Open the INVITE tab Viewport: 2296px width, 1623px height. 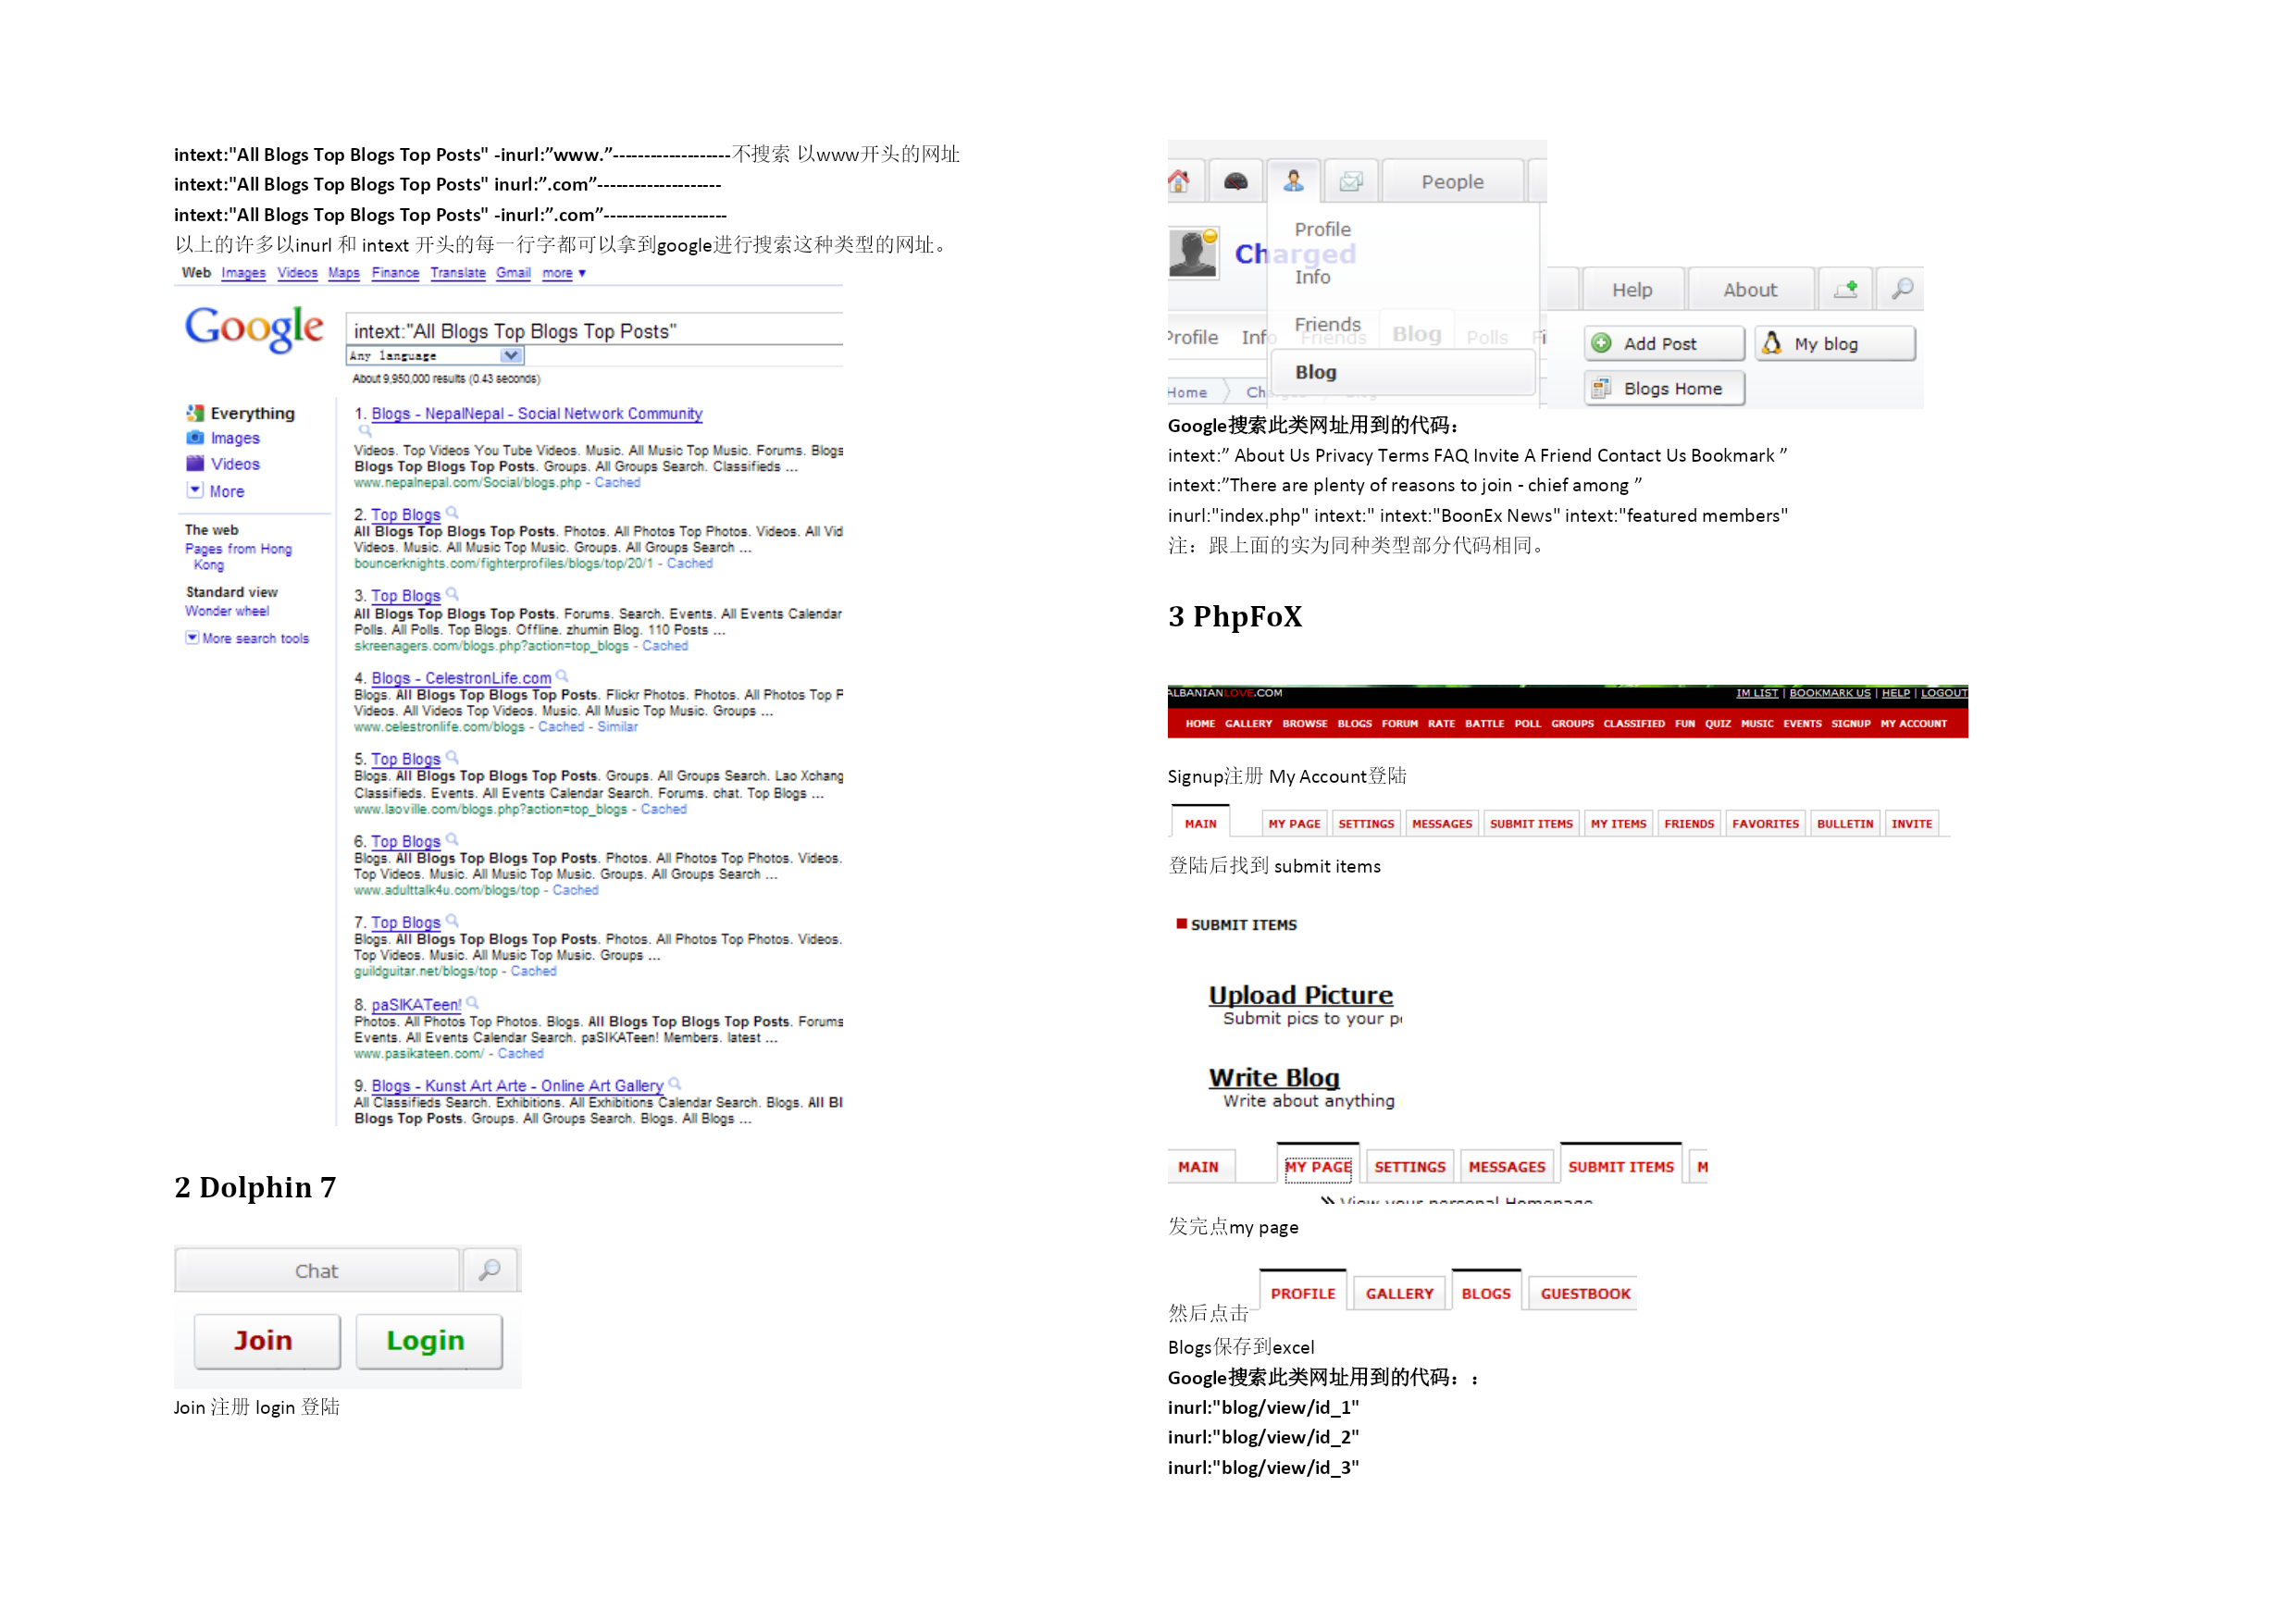tap(1911, 823)
